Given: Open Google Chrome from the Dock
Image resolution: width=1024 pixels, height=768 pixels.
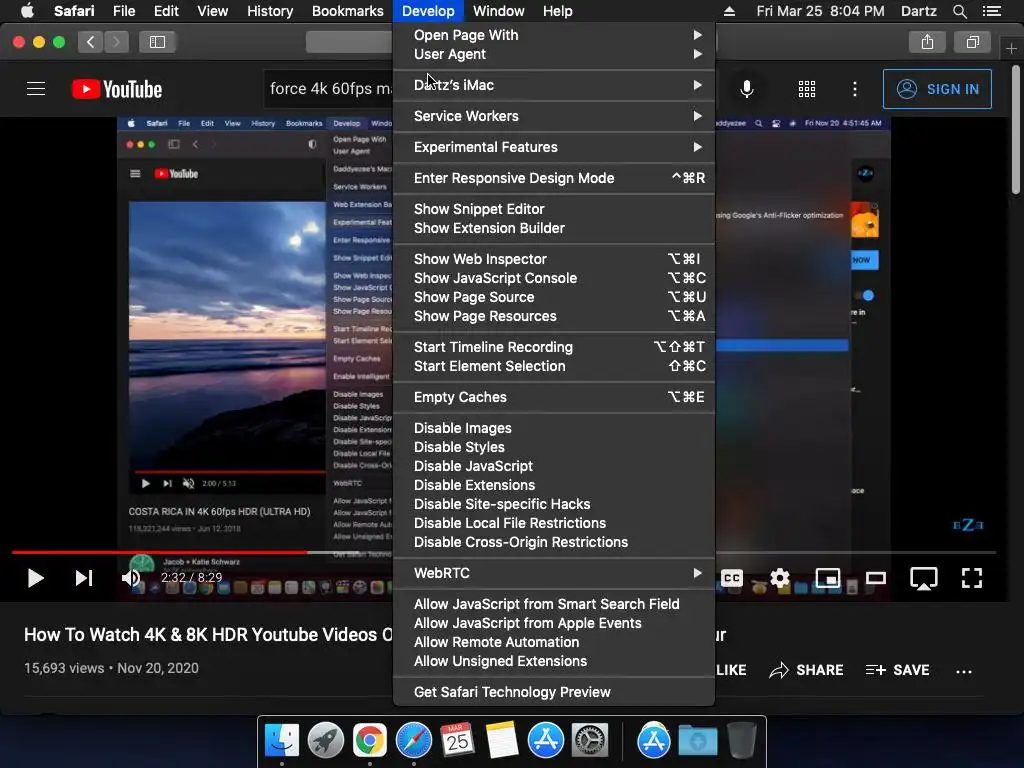Looking at the screenshot, I should pos(370,740).
